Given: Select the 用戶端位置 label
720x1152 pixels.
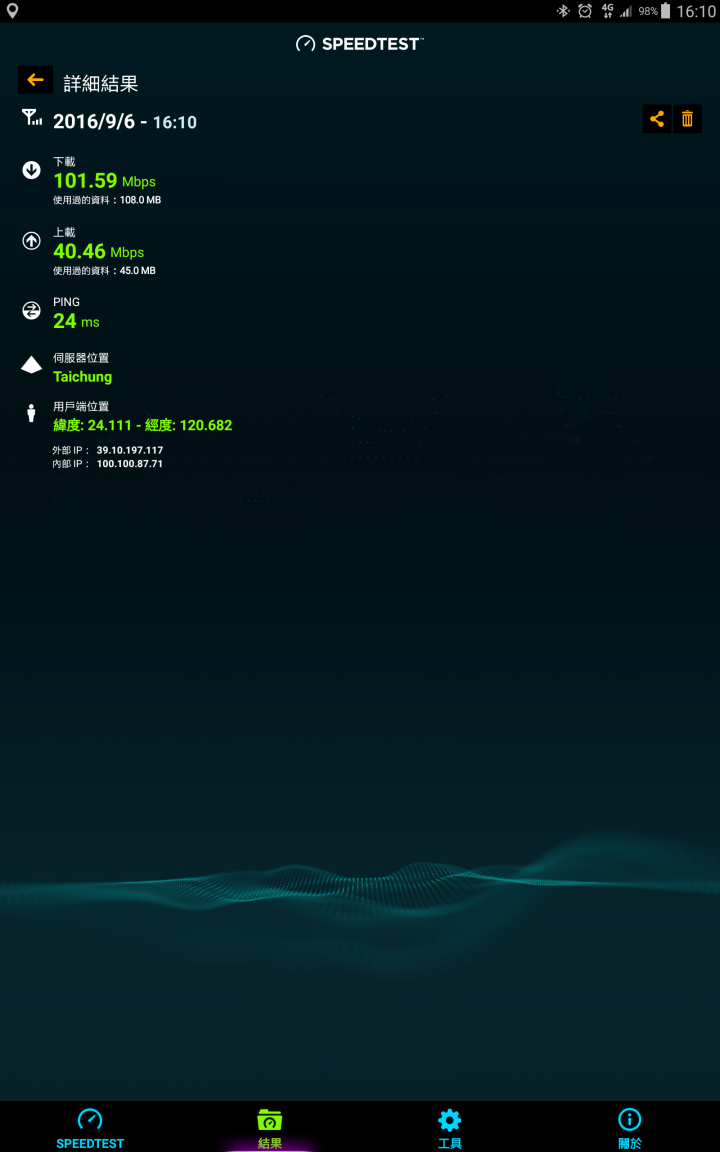Looking at the screenshot, I should (x=81, y=406).
